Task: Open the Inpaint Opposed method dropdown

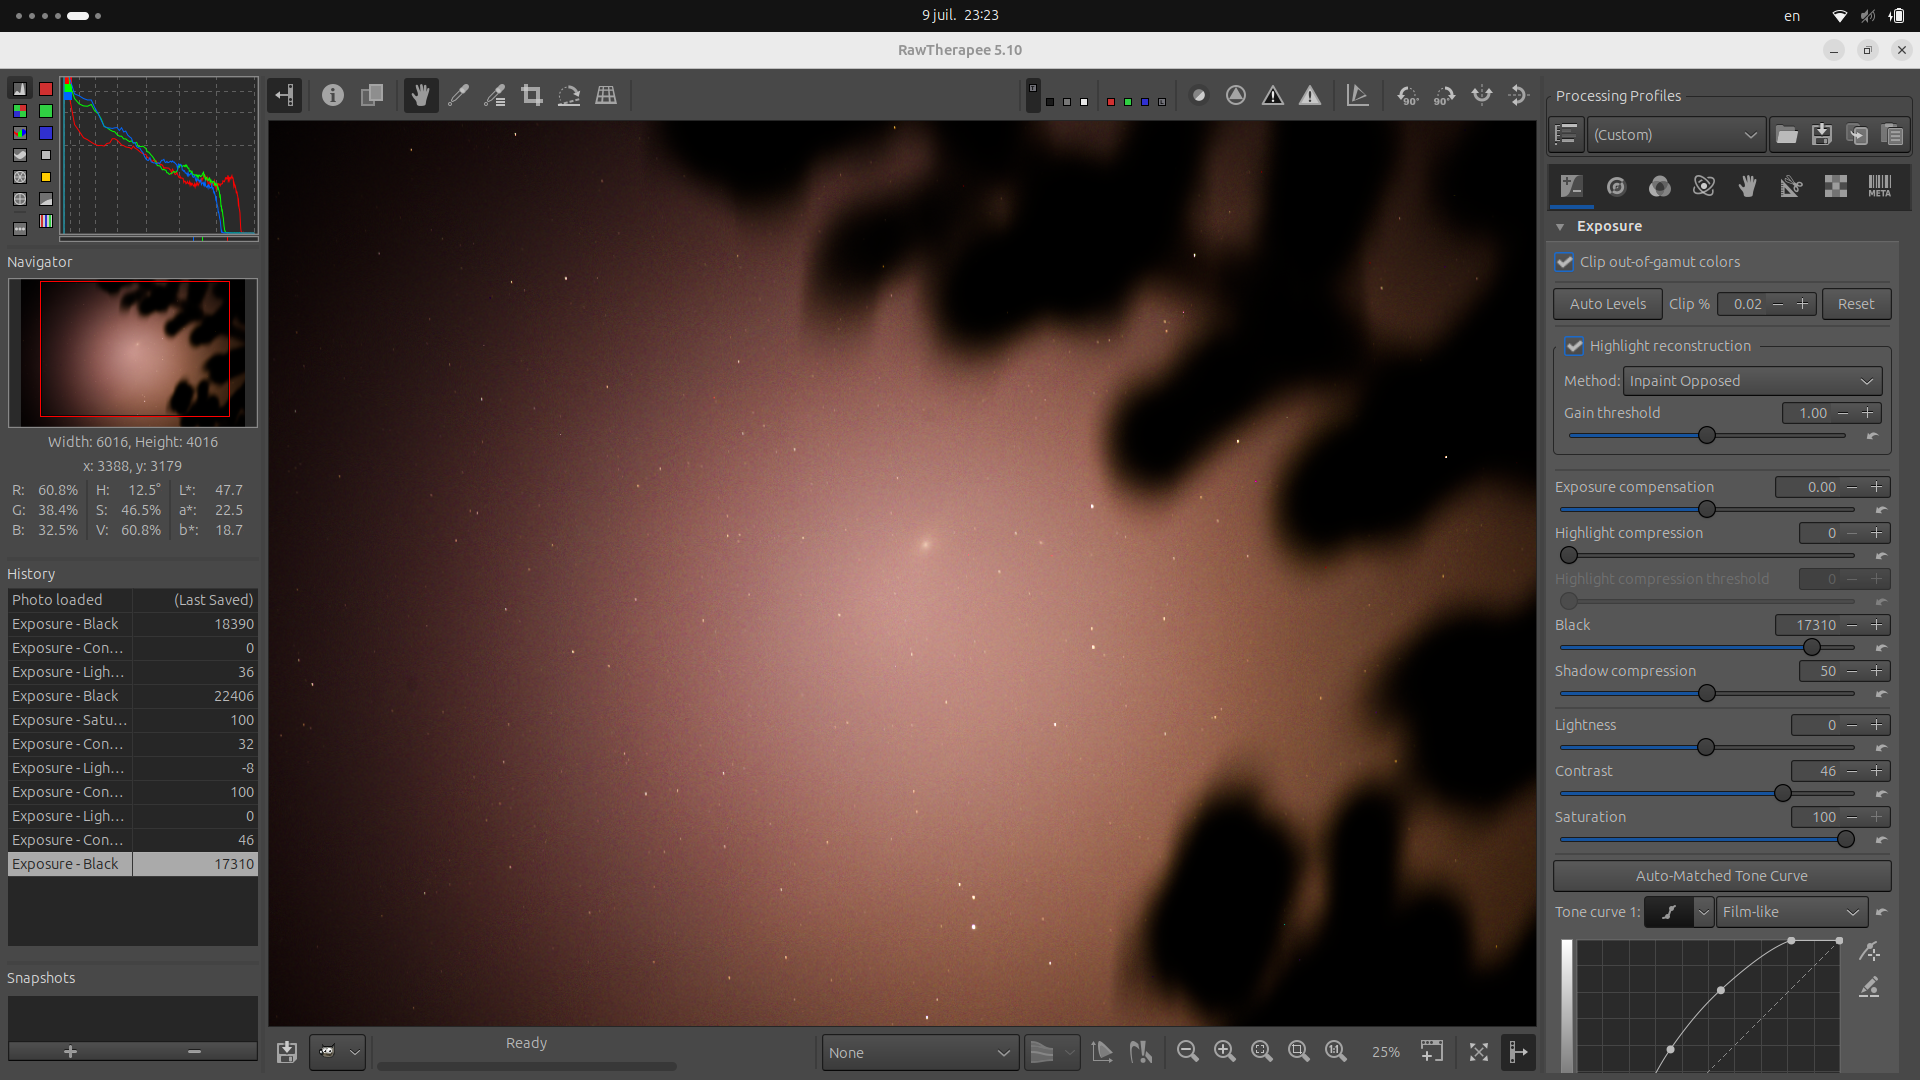Action: (1752, 381)
